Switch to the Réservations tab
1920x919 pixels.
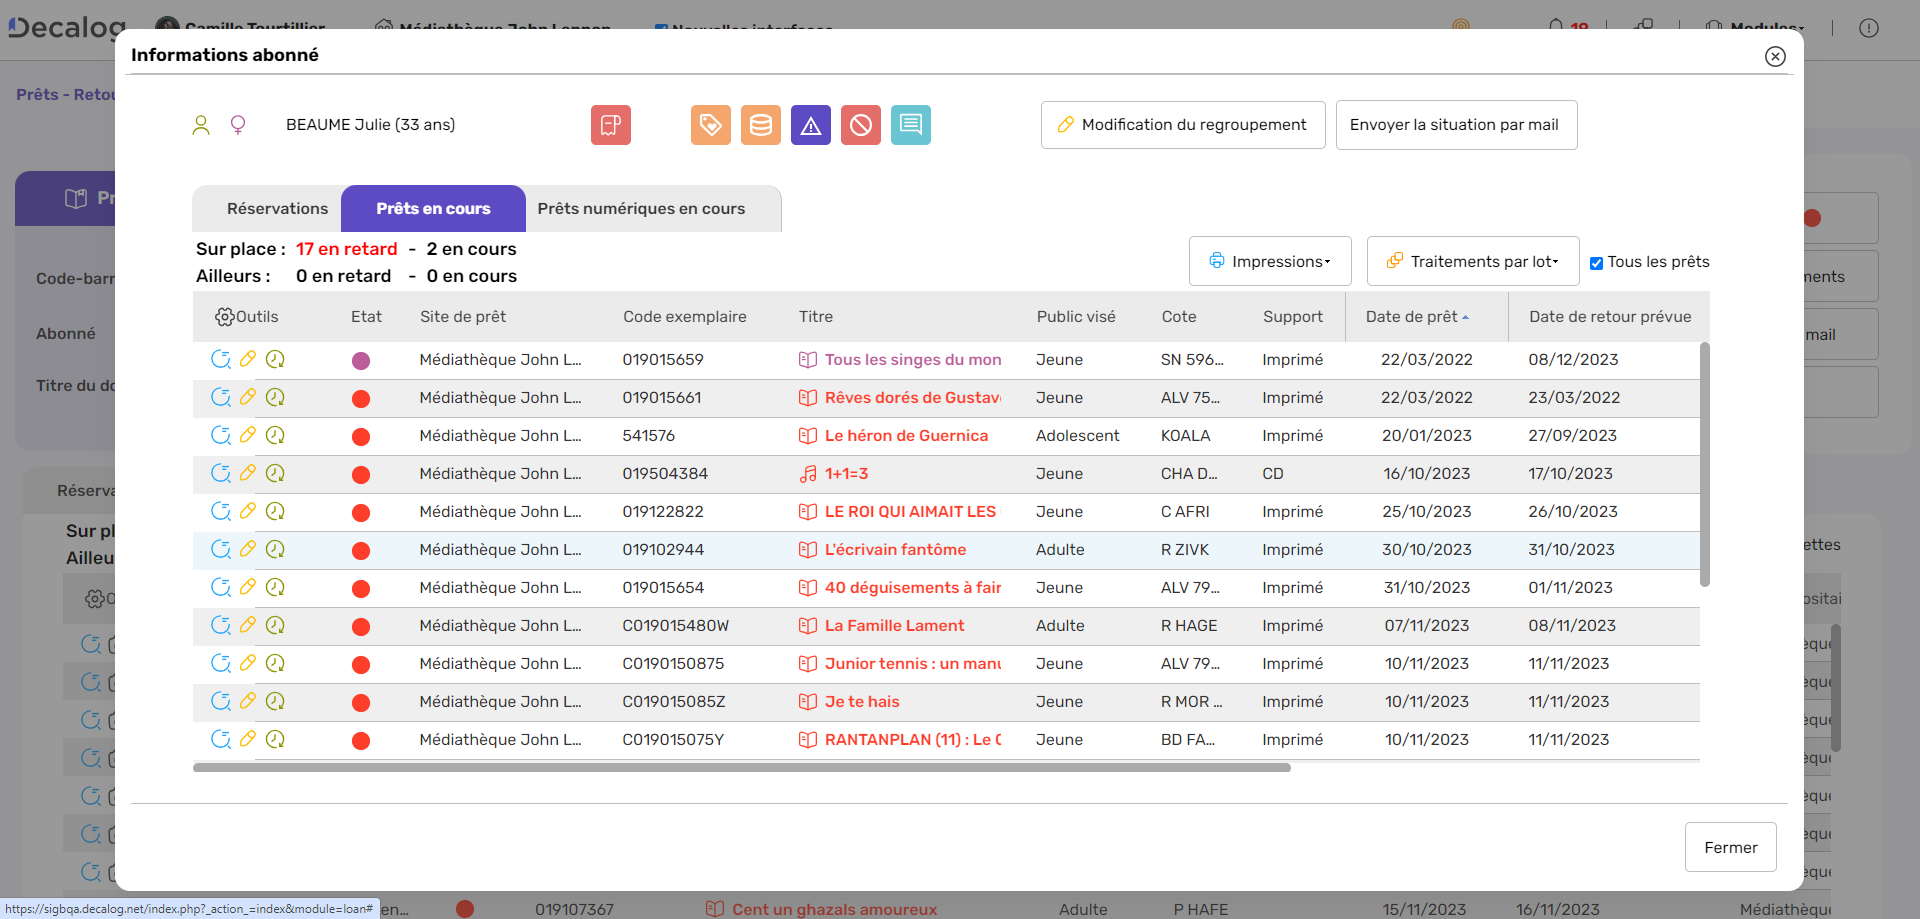click(277, 208)
